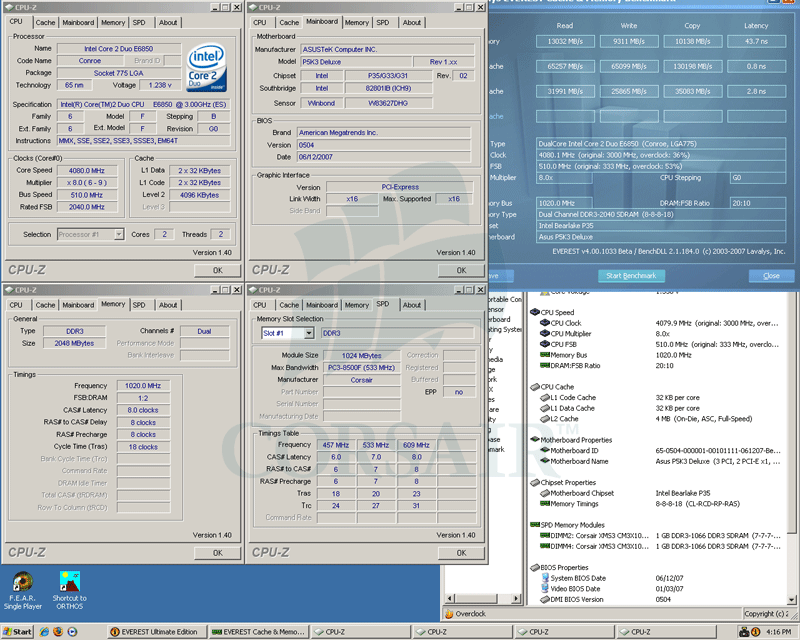
Task: Open the Shortcut to ORTHOS desktop icon
Action: [69, 591]
